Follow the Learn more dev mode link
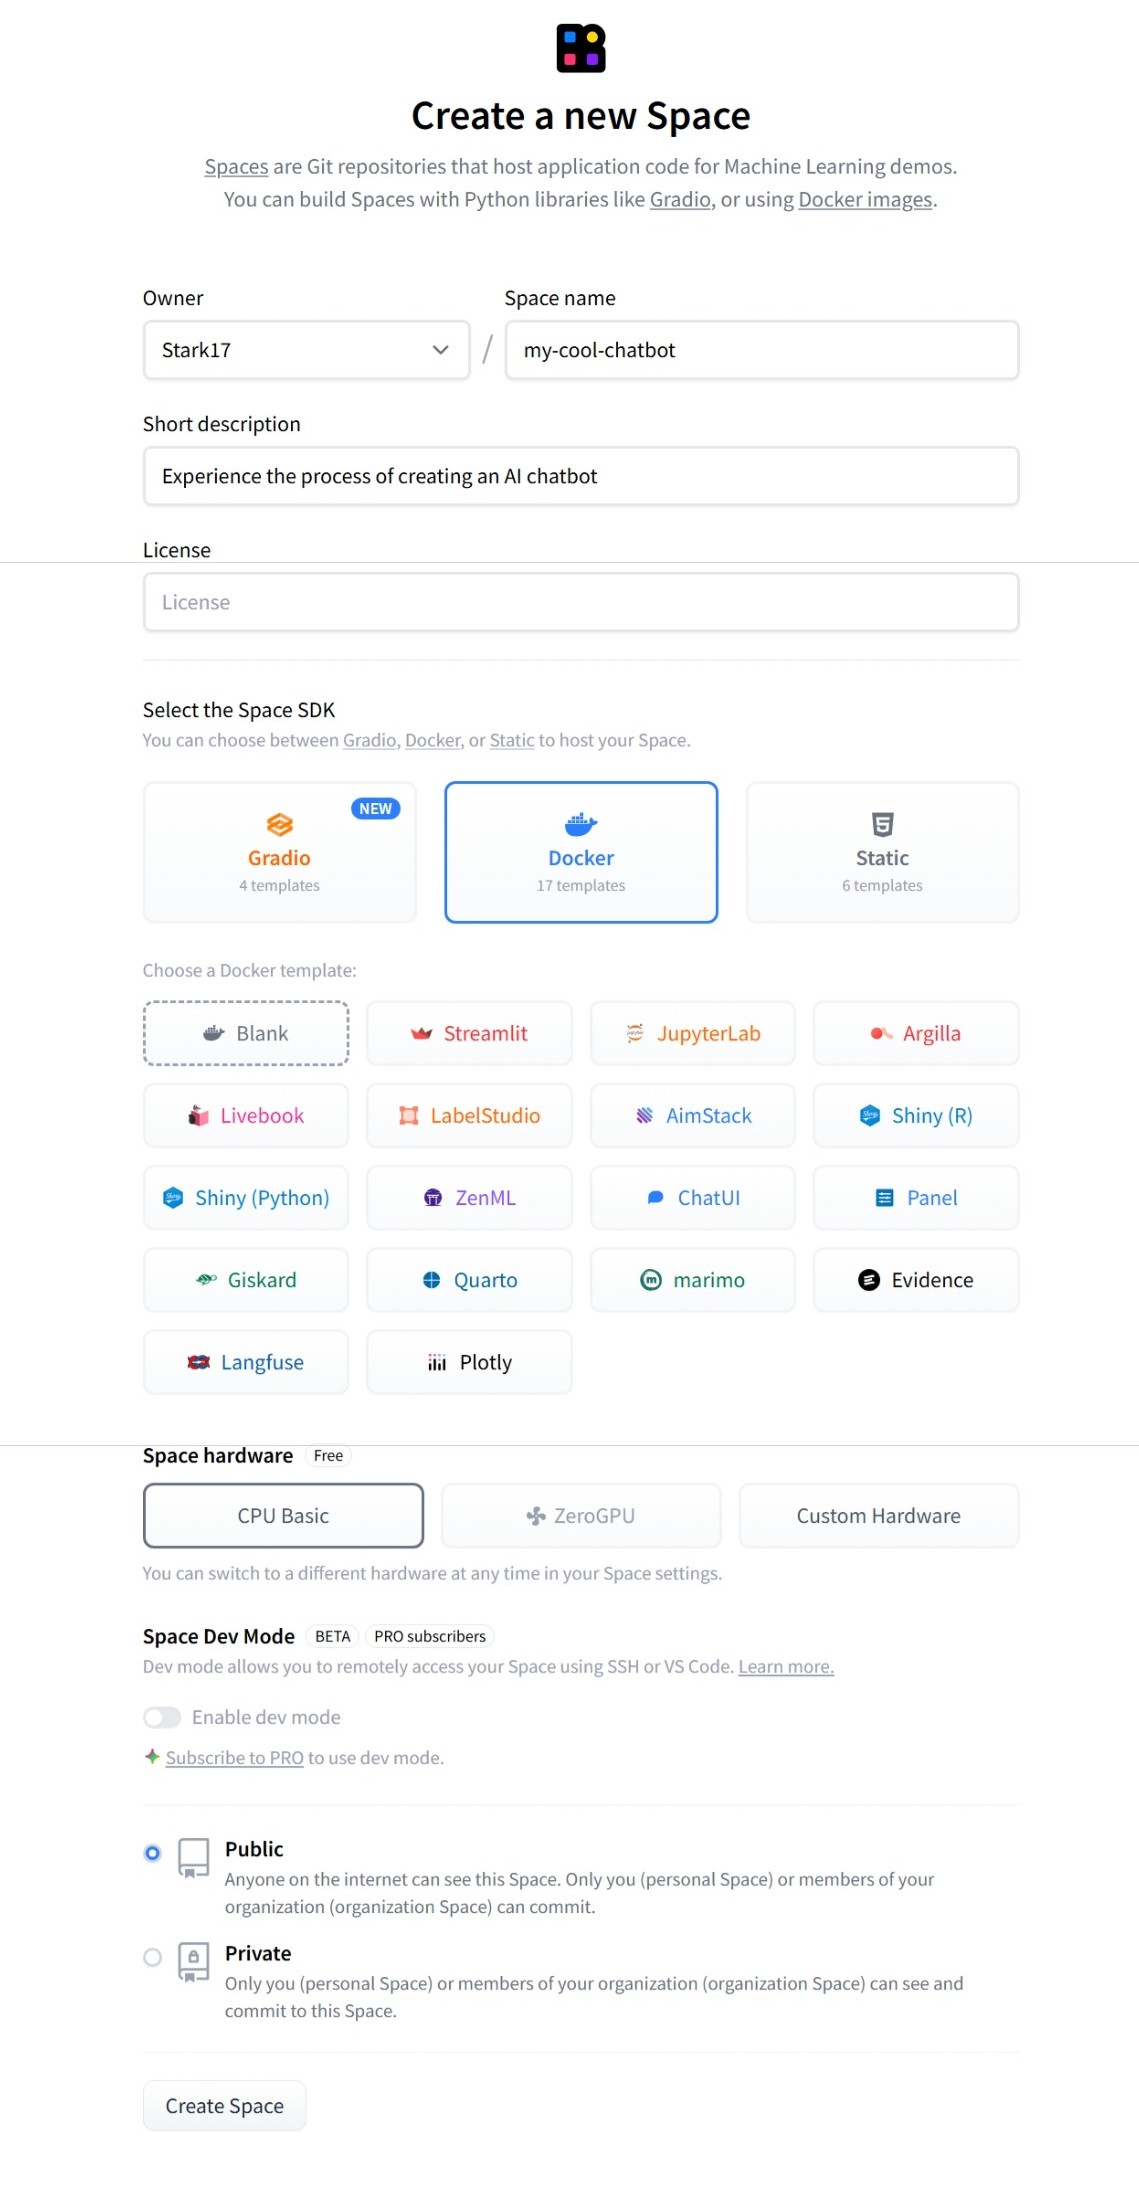Viewport: 1139px width, 2186px height. pos(785,1666)
